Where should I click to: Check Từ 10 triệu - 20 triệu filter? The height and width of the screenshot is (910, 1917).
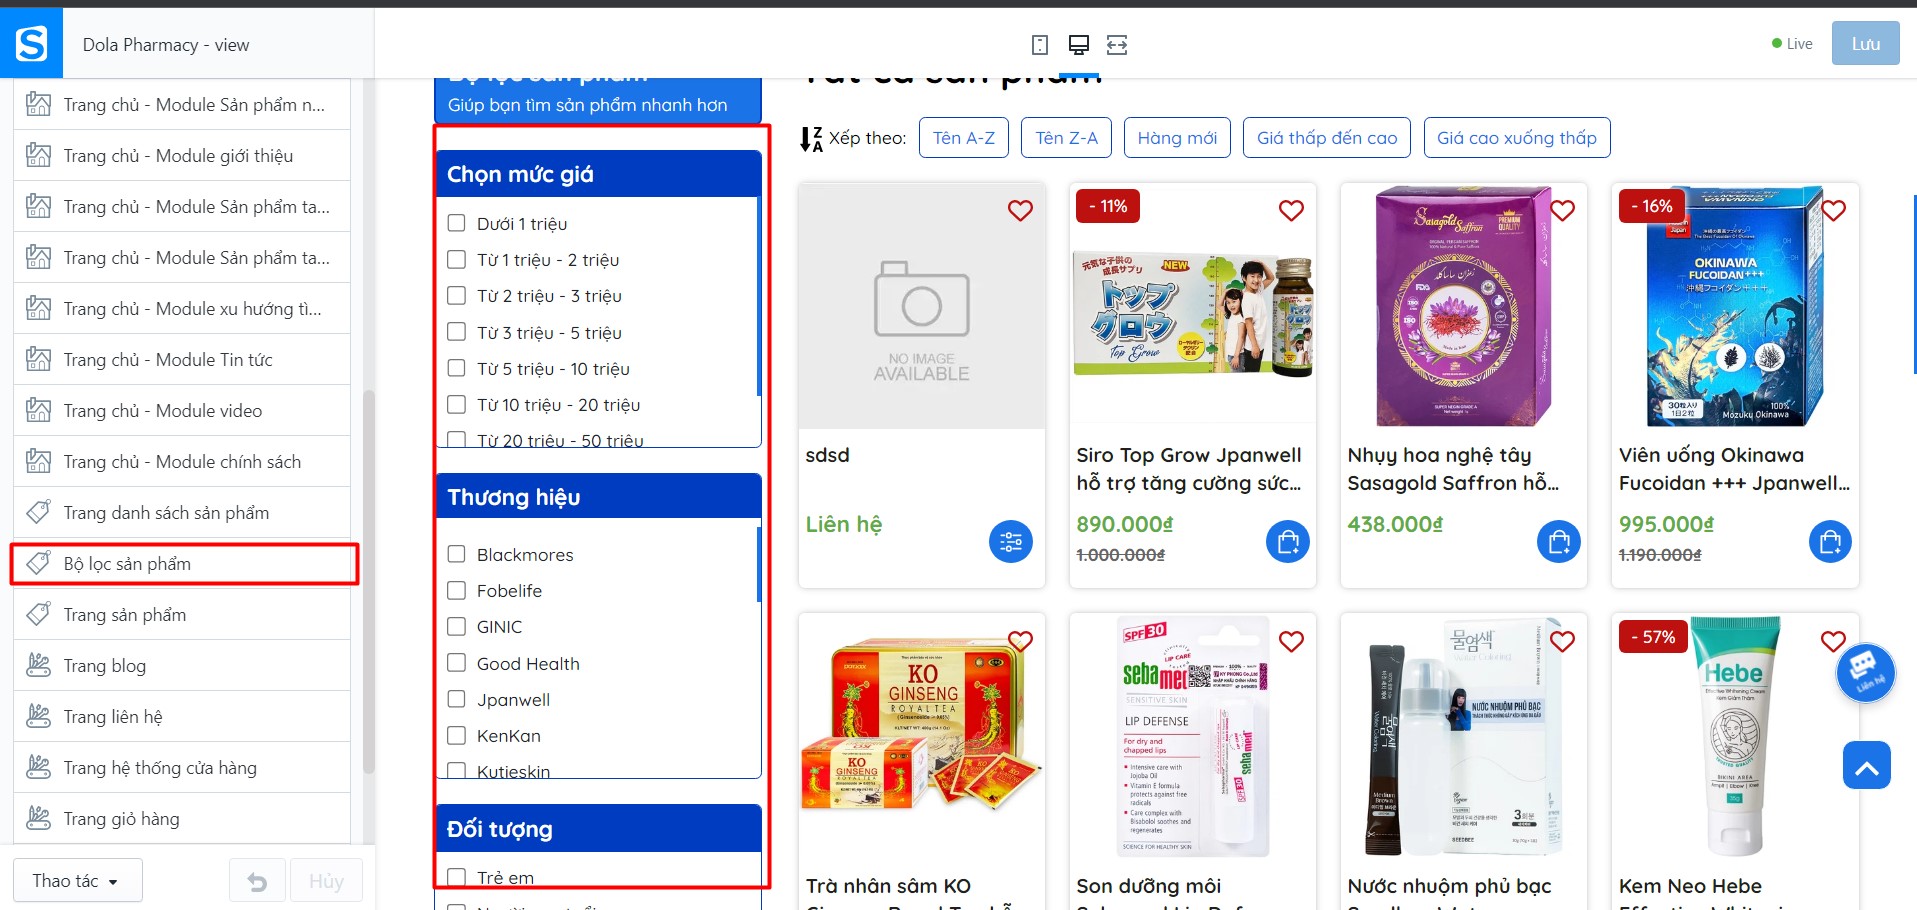tap(456, 404)
